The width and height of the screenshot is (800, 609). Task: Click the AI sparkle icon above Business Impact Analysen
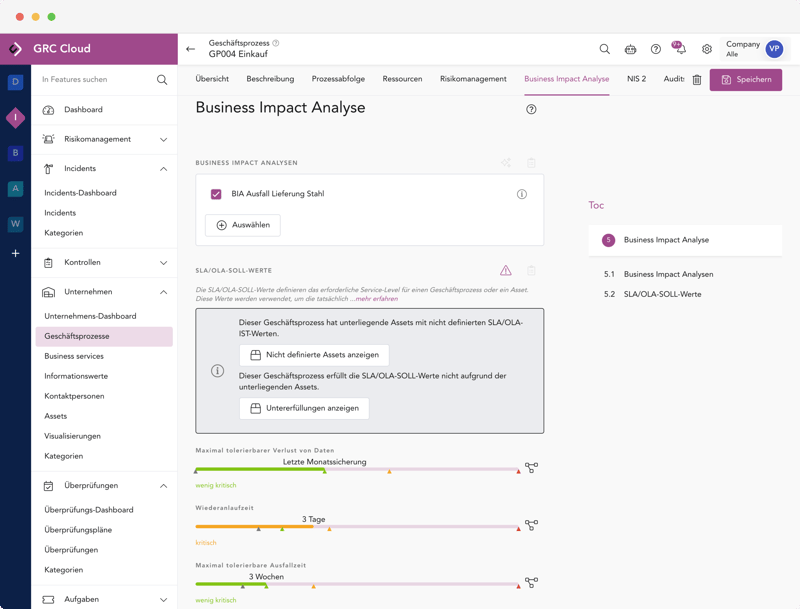point(505,162)
